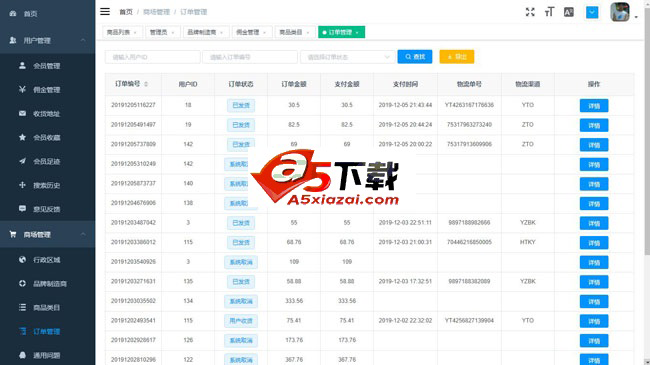The image size is (650, 365).
Task: Open 会员足迹 in sidebar
Action: coord(47,161)
